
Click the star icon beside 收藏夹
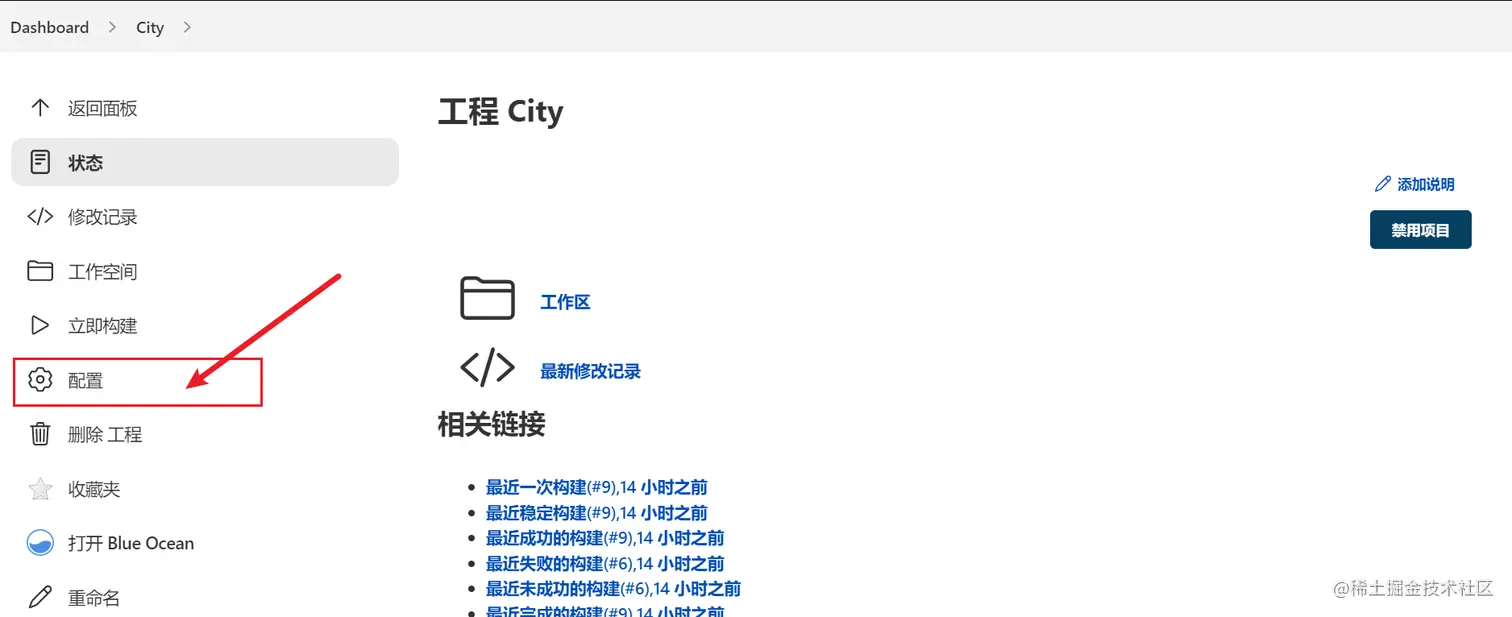[x=40, y=489]
